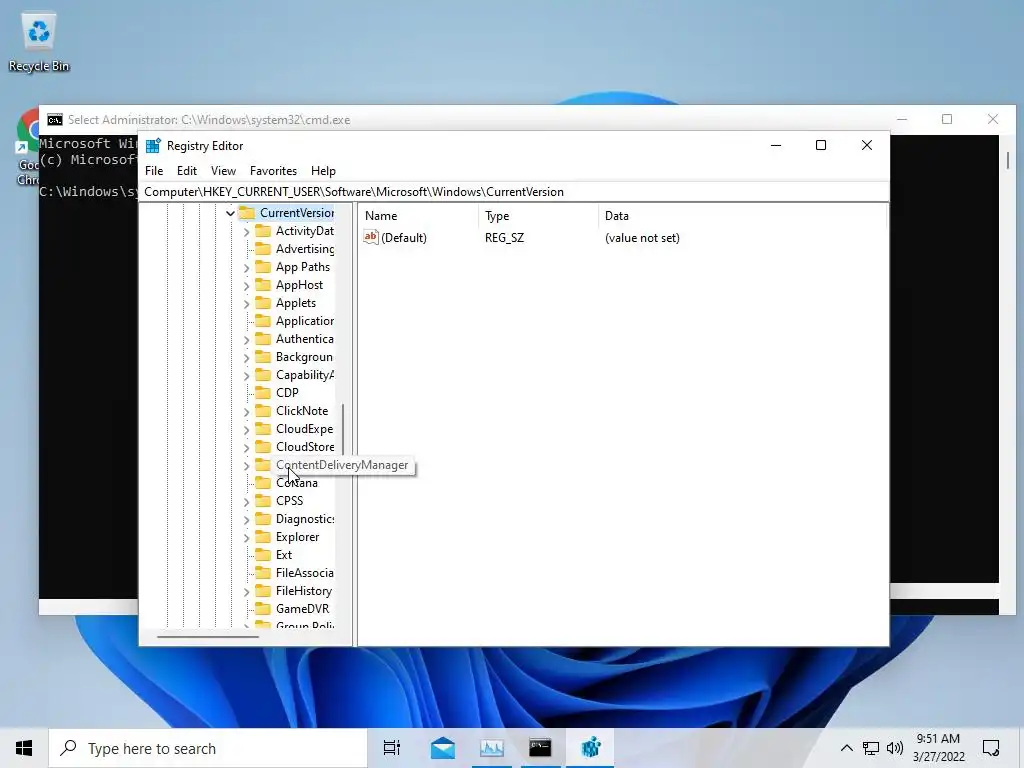Expand the ActivityDat key

pyautogui.click(x=246, y=231)
